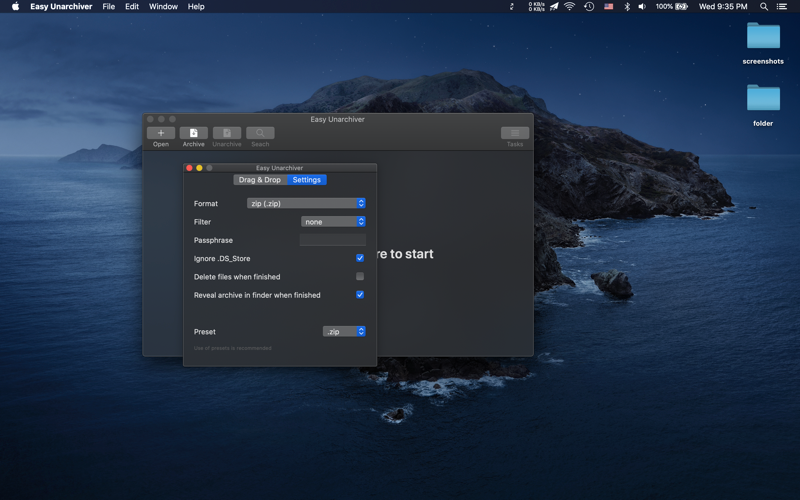Open the Easy Unarchiver application menu
The image size is (800, 500).
(x=61, y=7)
